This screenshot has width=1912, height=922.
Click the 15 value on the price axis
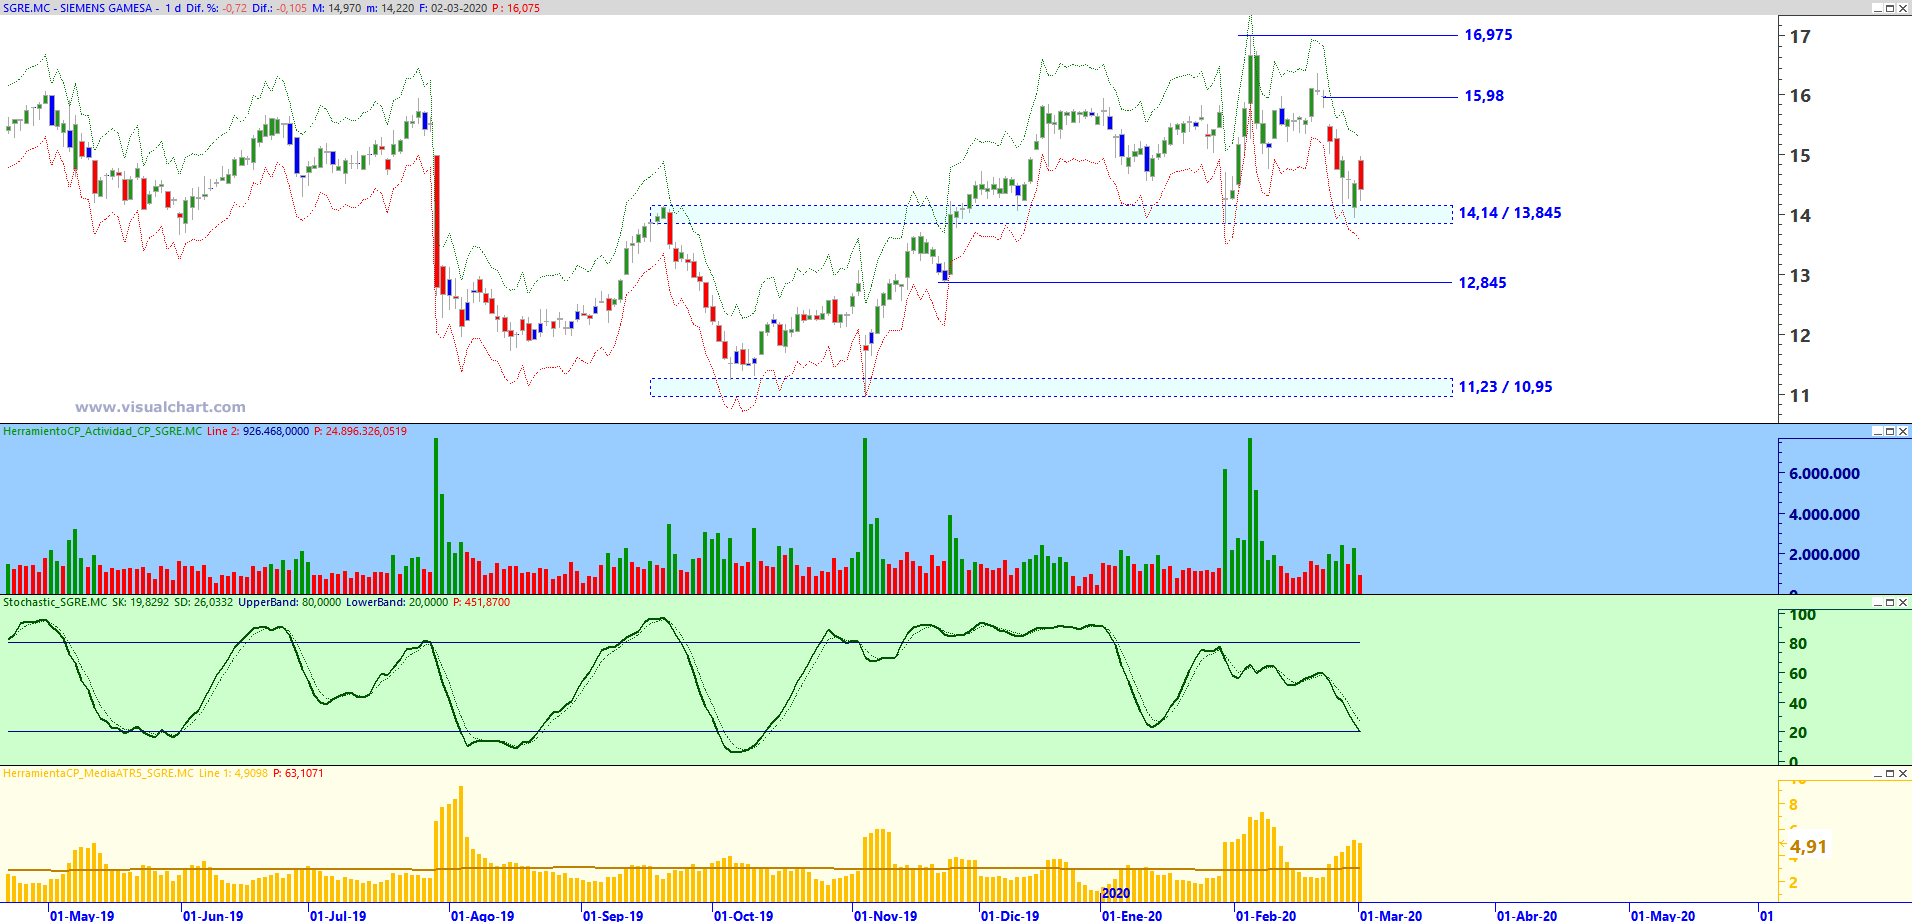coord(1800,155)
